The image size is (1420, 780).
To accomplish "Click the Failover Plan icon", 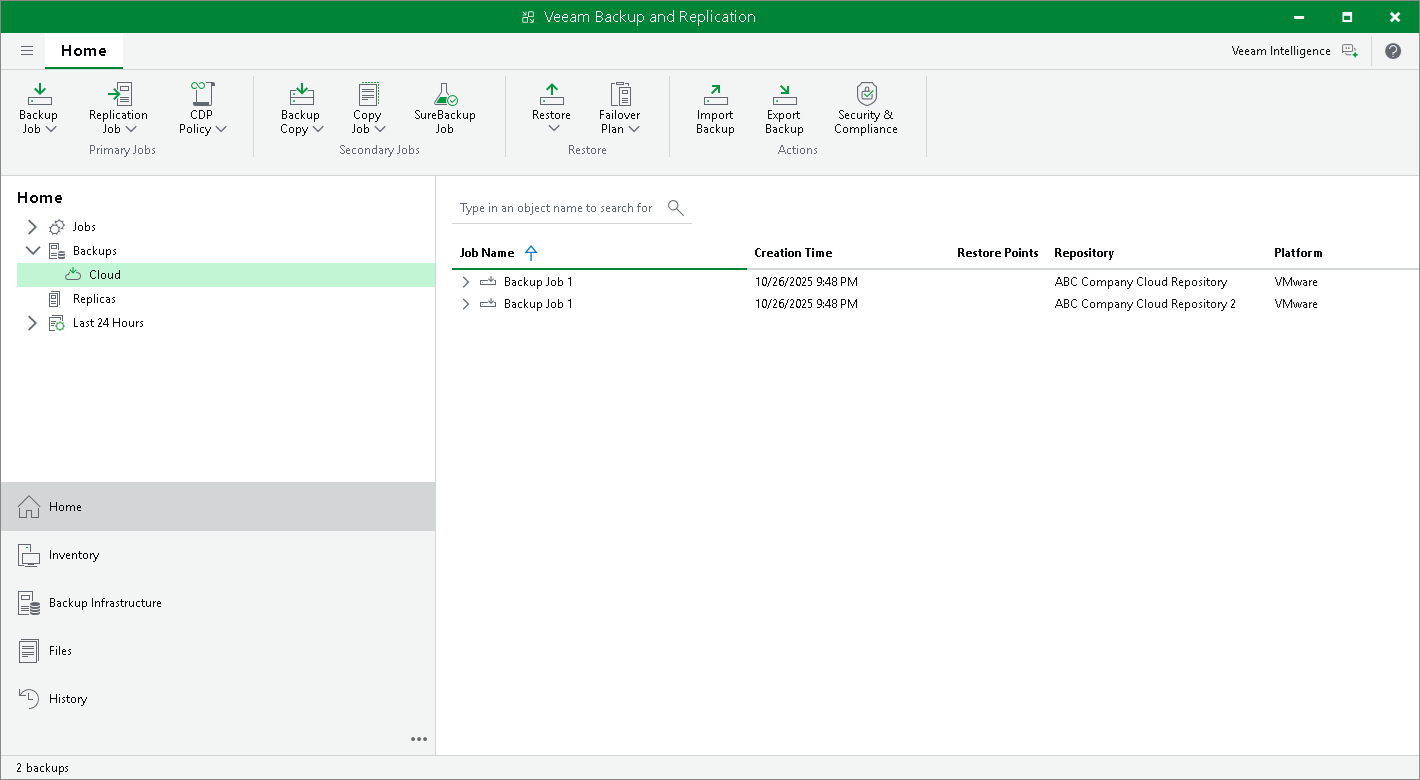I will (620, 96).
